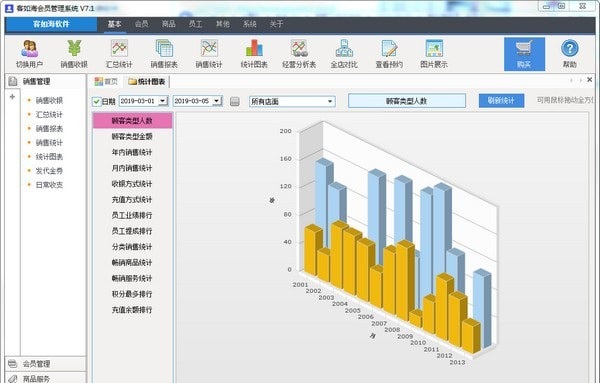The height and width of the screenshot is (383, 600).
Task: Open the 经营分析表 toolbar icon
Action: tap(299, 54)
